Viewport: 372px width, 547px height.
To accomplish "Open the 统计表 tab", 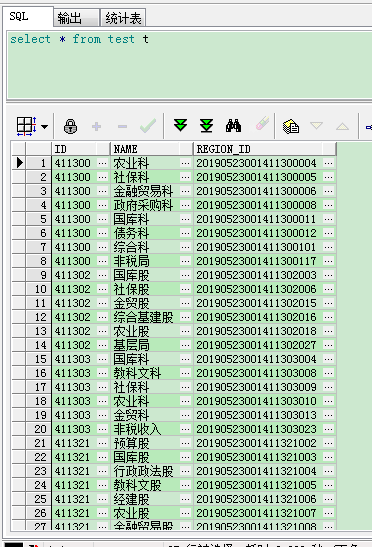I will (123, 18).
